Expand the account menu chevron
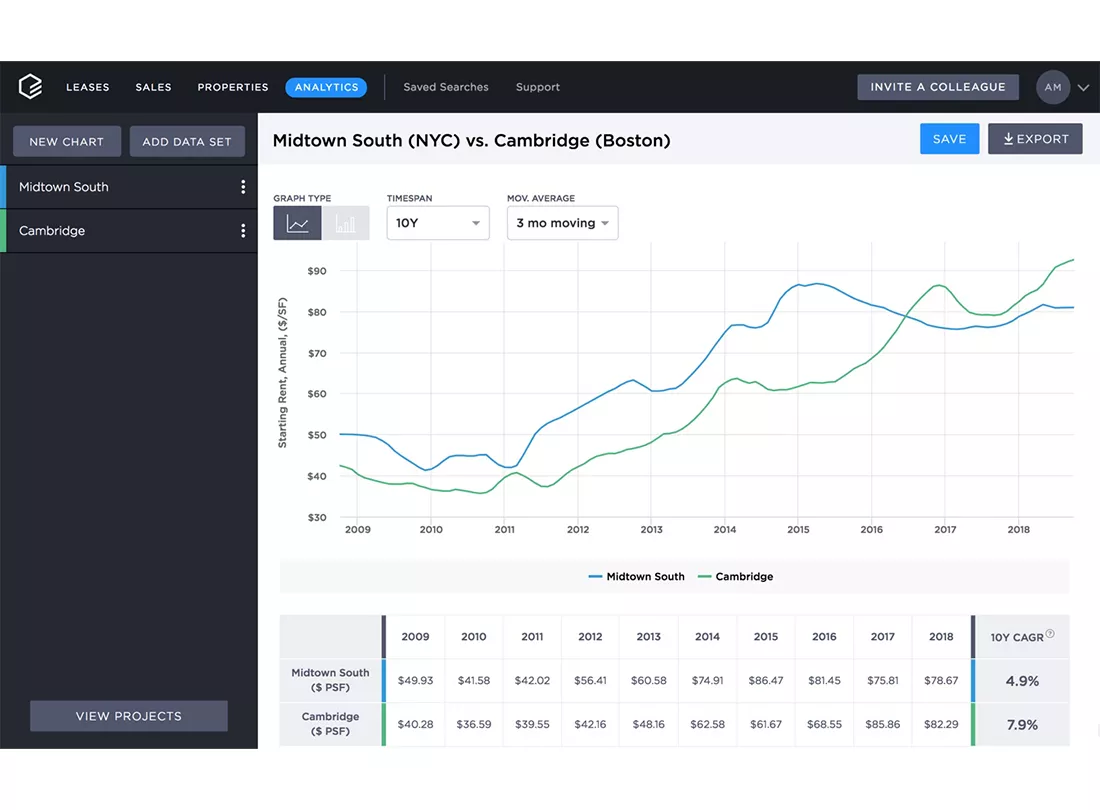Screen dimensions: 1100x810 click(1083, 88)
